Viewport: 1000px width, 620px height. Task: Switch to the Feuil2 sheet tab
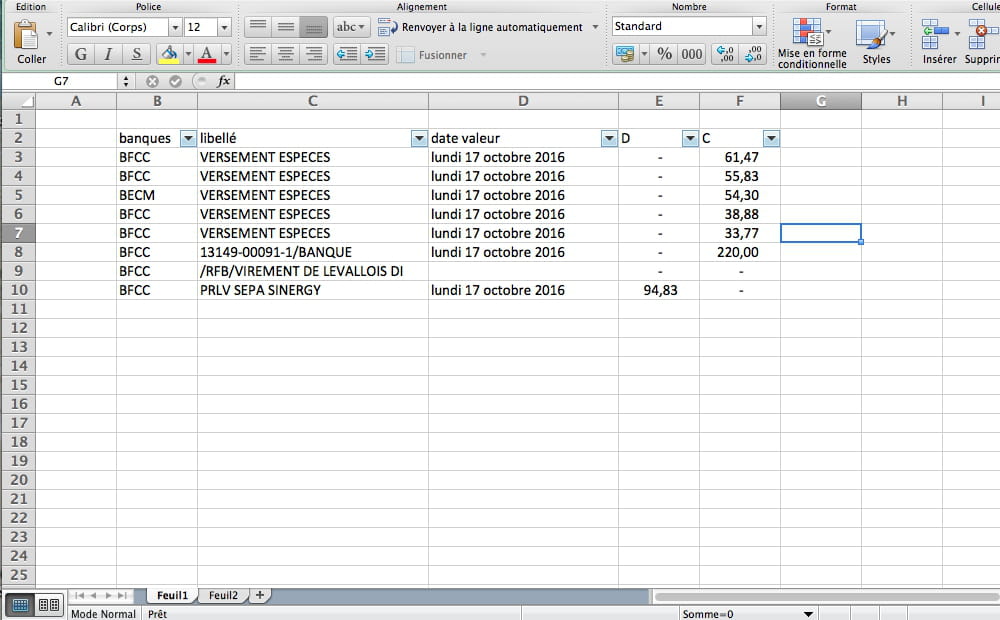[x=223, y=595]
